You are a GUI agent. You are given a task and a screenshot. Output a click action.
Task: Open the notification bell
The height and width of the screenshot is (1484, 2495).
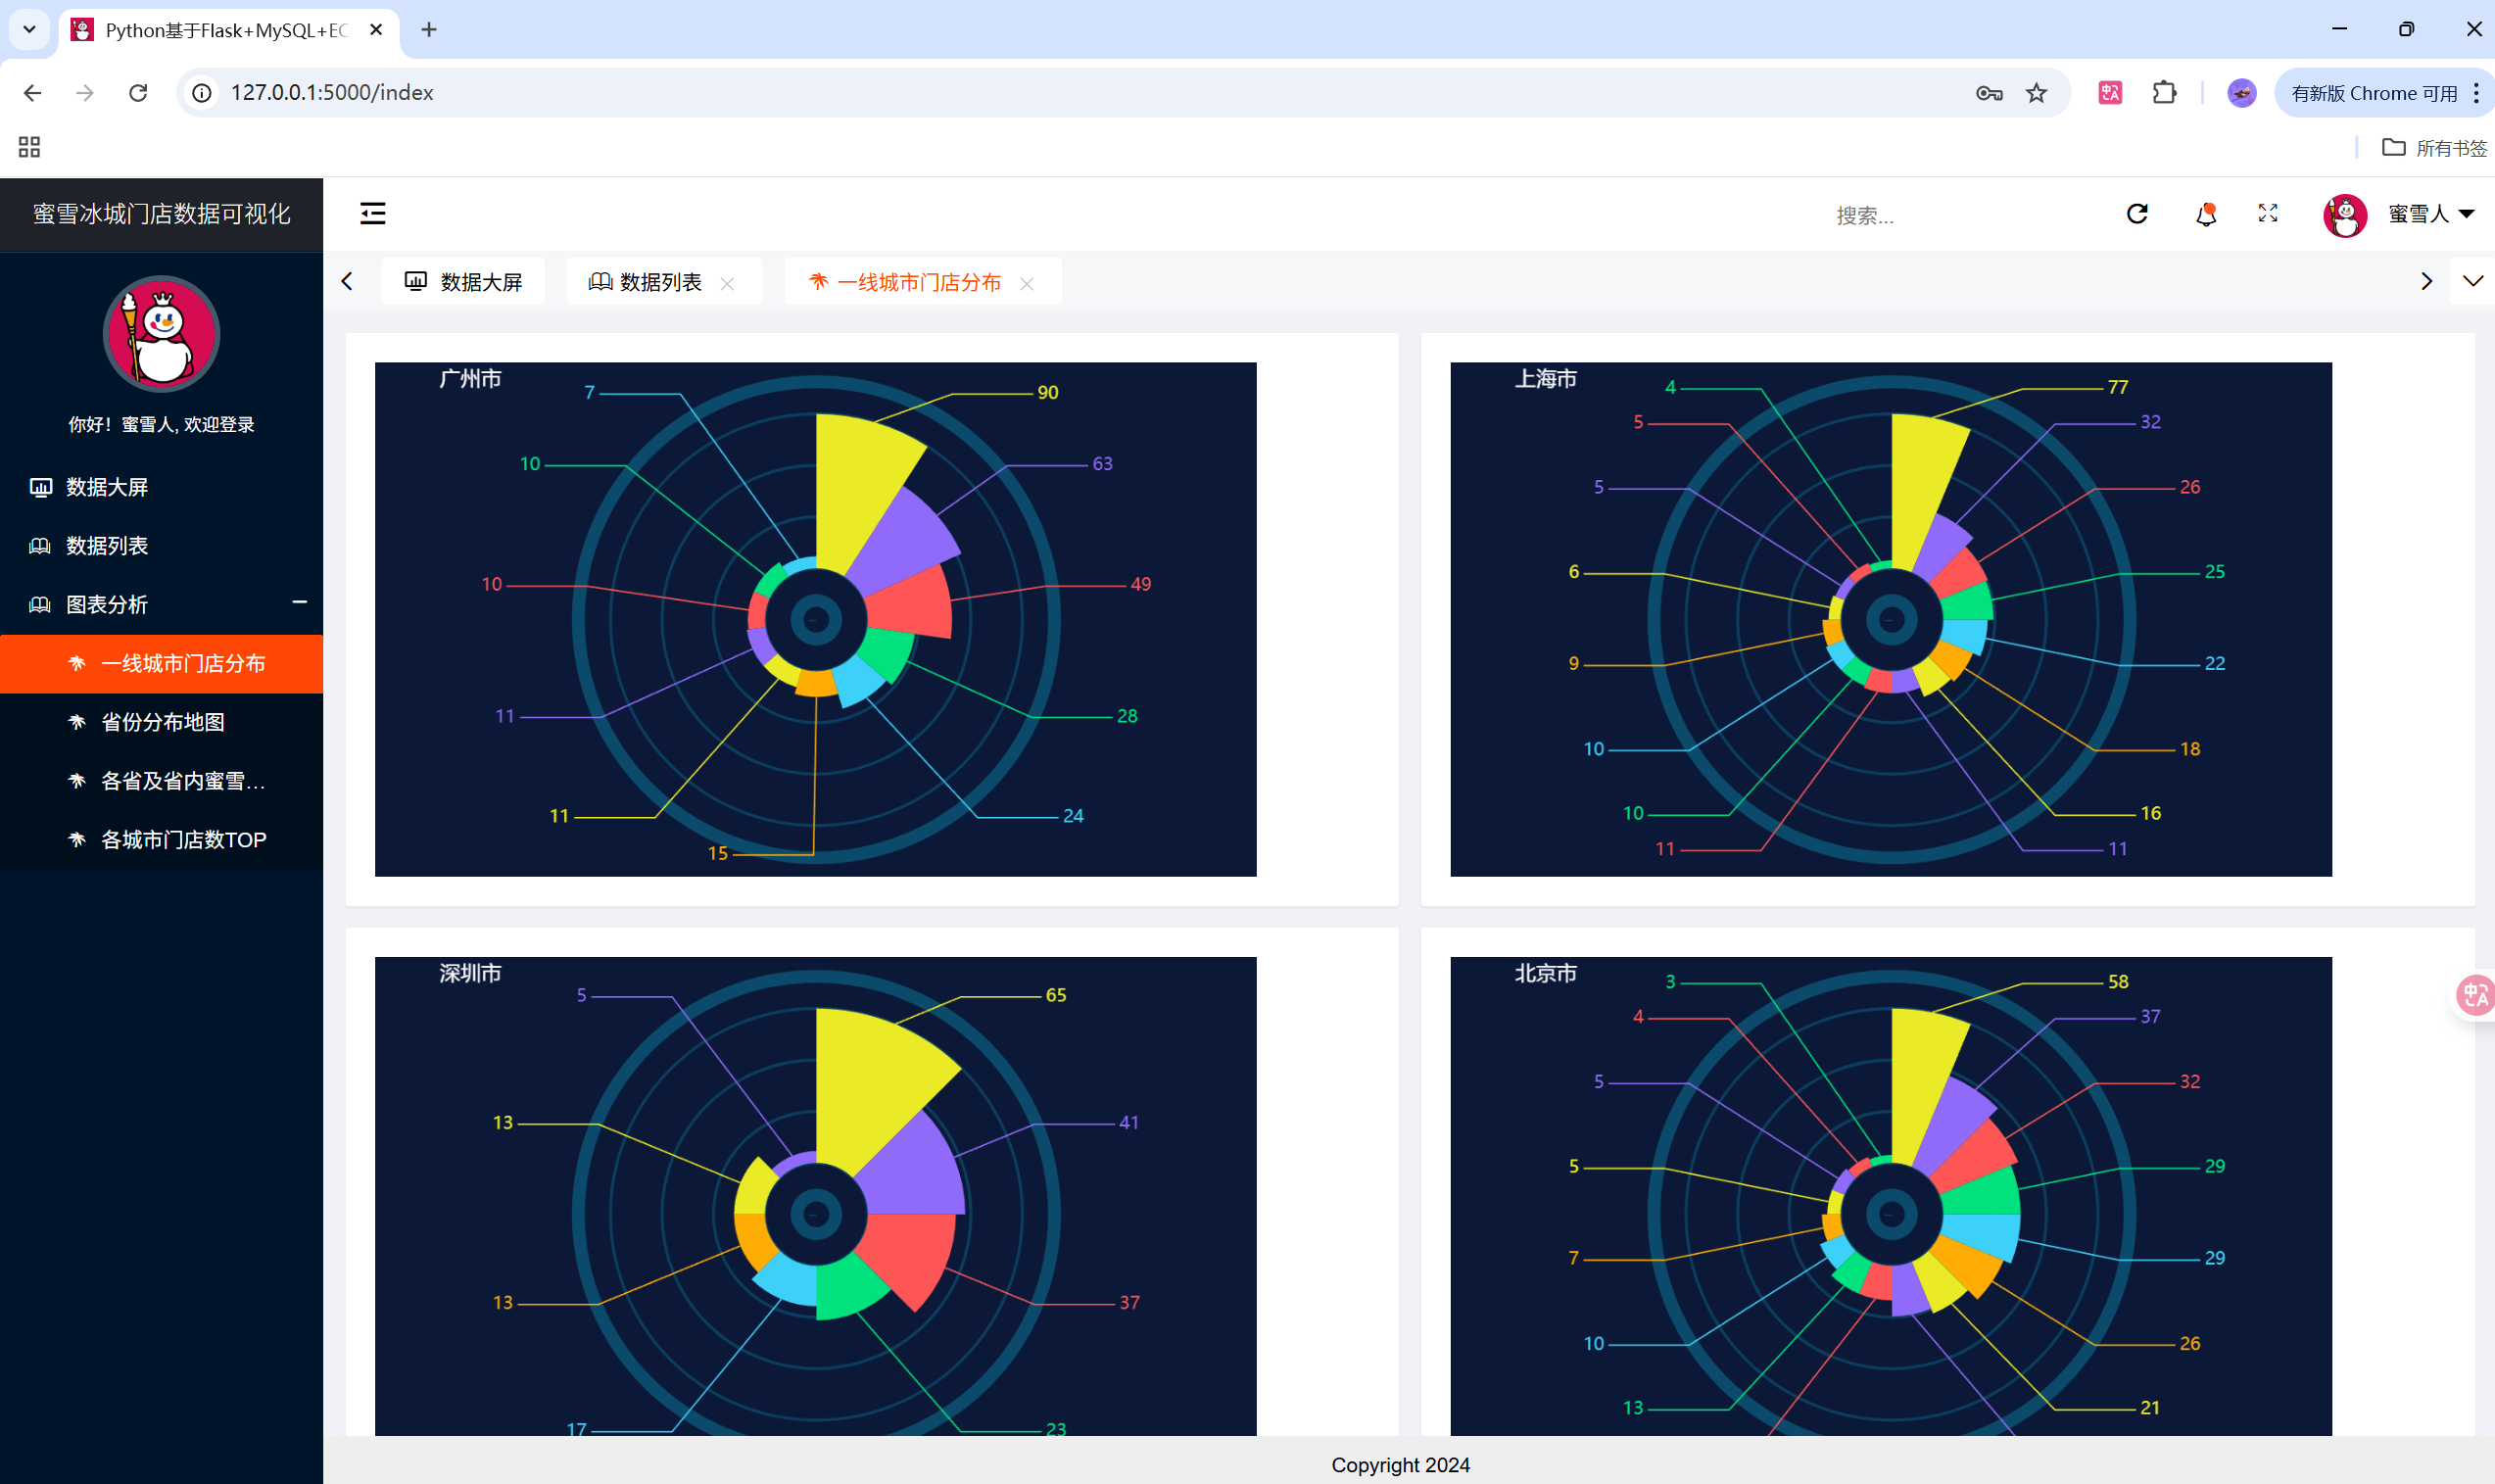tap(2205, 214)
